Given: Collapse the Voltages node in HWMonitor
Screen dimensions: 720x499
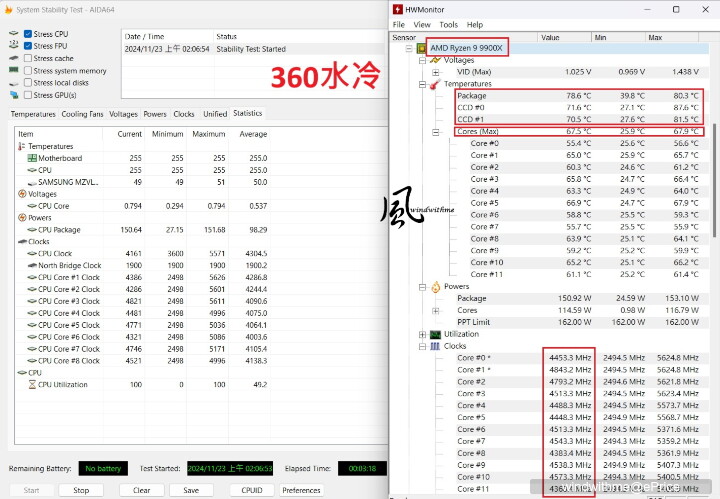Looking at the screenshot, I should point(422,60).
